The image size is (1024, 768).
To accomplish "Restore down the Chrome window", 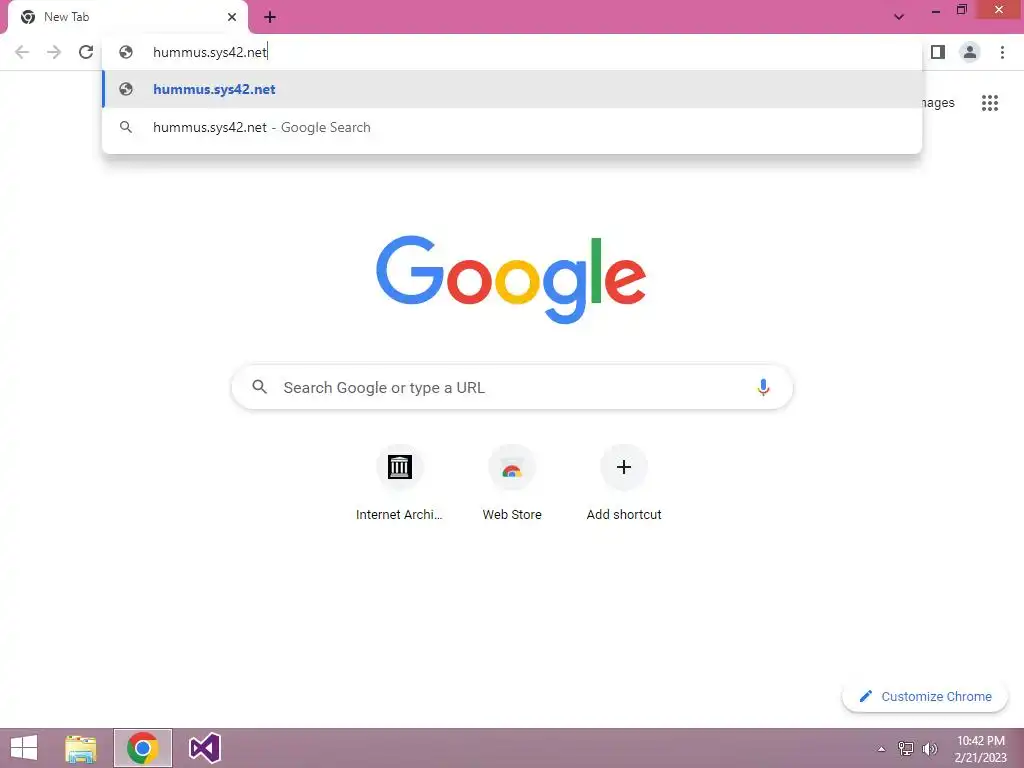I will point(962,10).
